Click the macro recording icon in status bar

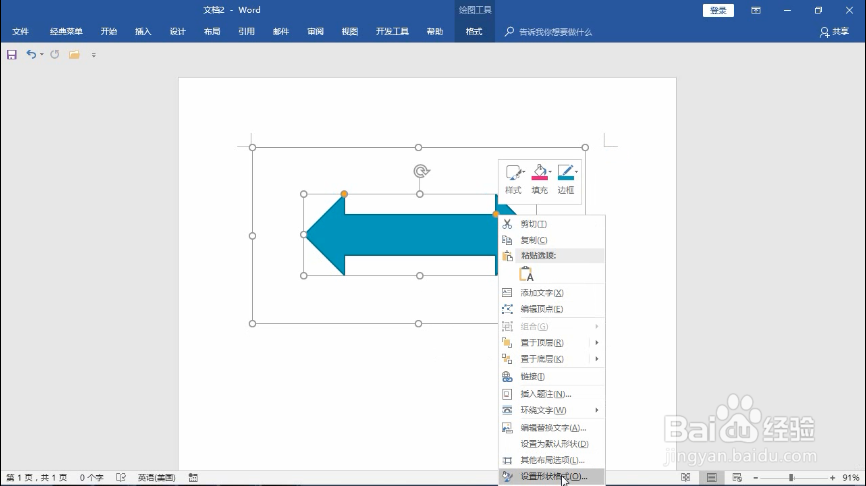(x=193, y=477)
